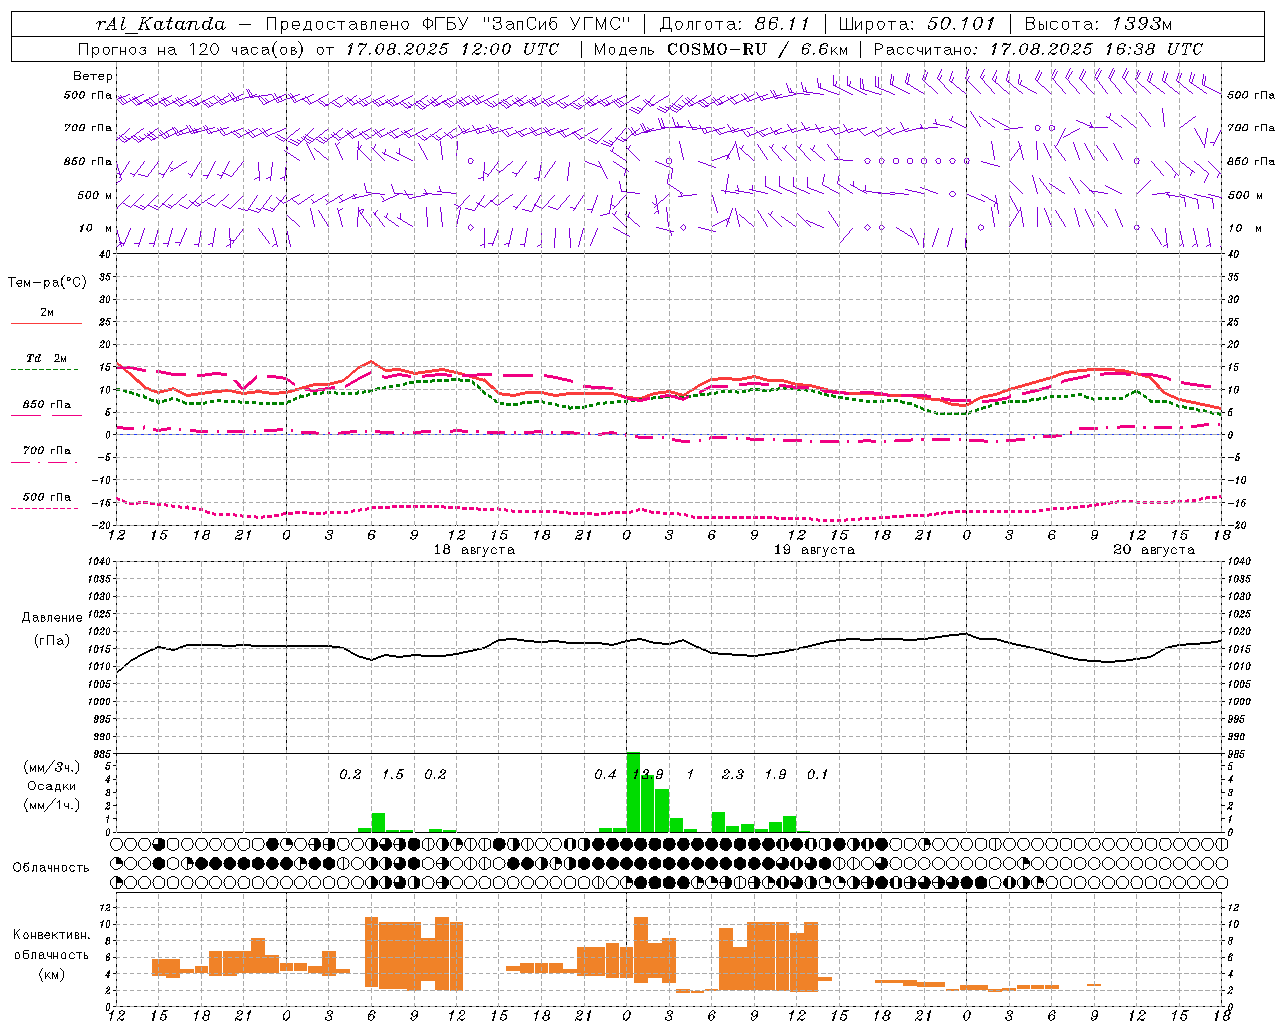Click the Осадки precipitation label

pos(51,786)
